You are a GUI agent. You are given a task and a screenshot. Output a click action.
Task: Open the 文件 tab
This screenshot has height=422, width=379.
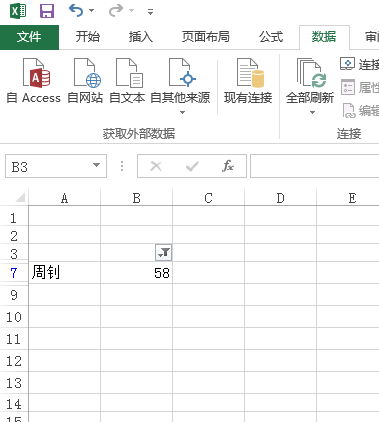(x=29, y=37)
